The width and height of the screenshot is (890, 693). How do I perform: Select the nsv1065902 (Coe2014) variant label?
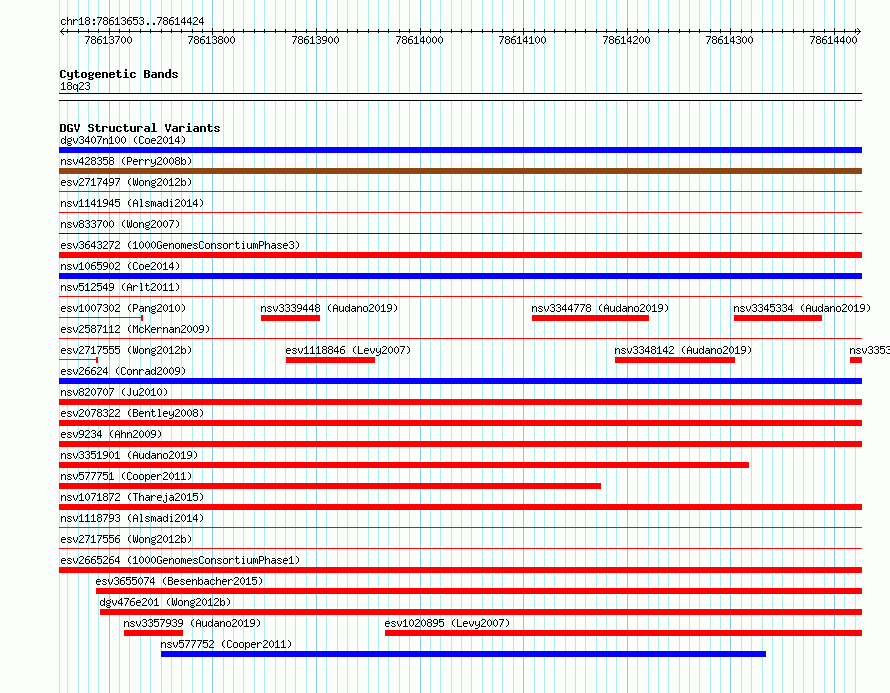pos(120,266)
